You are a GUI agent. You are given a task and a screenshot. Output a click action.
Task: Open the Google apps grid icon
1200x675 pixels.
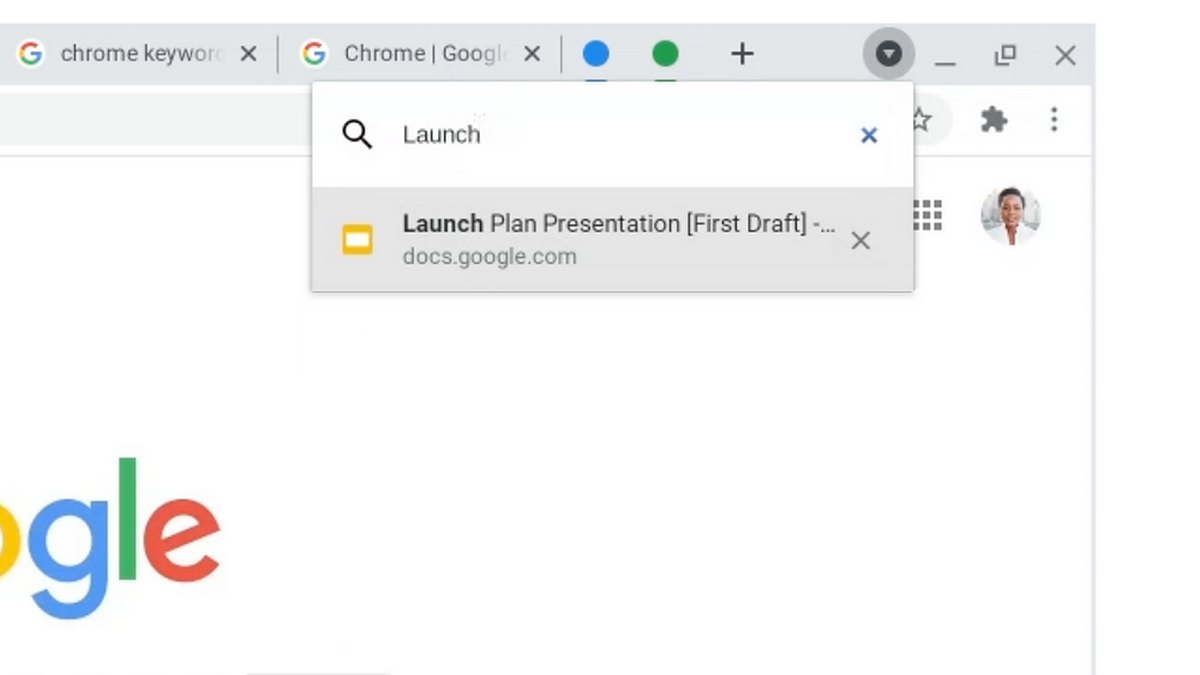point(927,215)
